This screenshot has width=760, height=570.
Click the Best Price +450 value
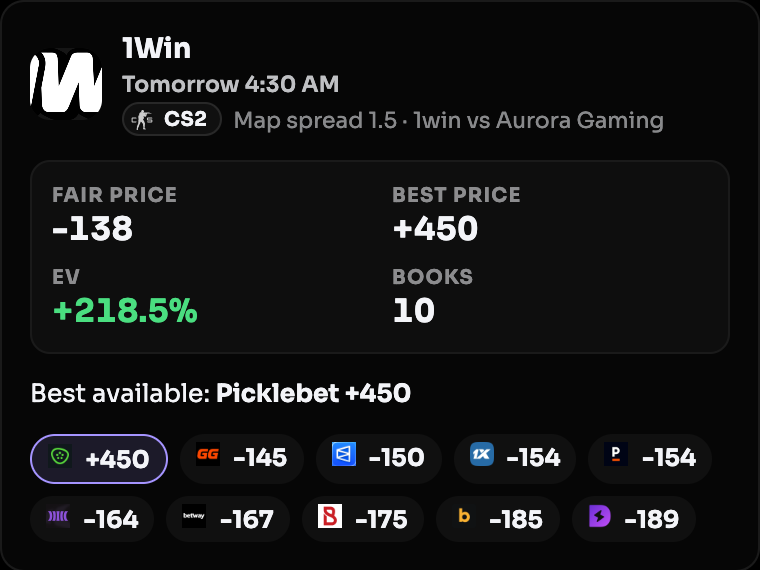coord(435,228)
